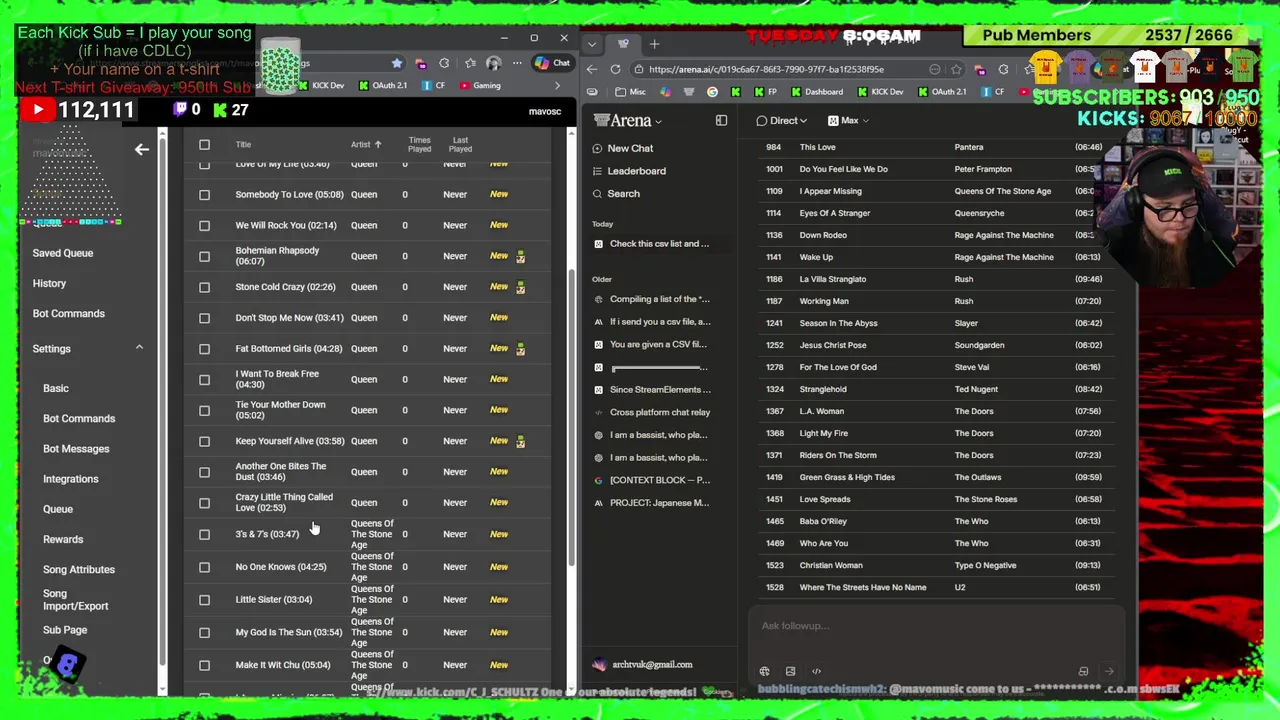This screenshot has width=1280, height=720.
Task: Check the box for We Will Rock You
Action: point(204,226)
